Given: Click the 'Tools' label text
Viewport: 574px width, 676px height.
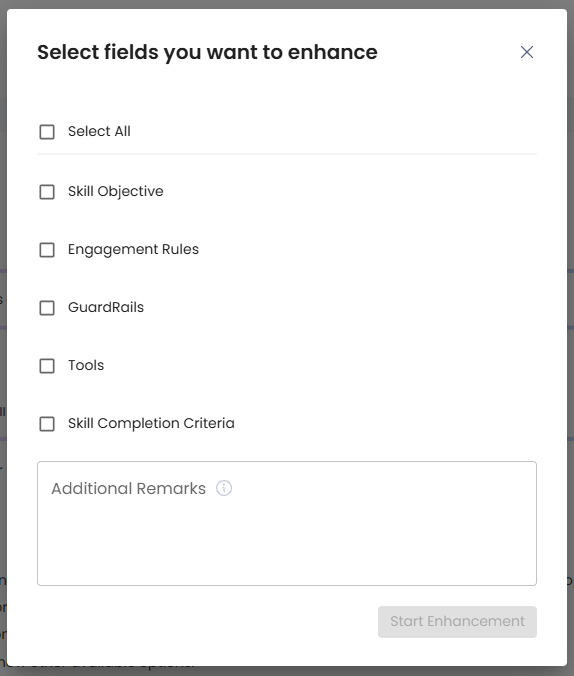Looking at the screenshot, I should (x=86, y=365).
